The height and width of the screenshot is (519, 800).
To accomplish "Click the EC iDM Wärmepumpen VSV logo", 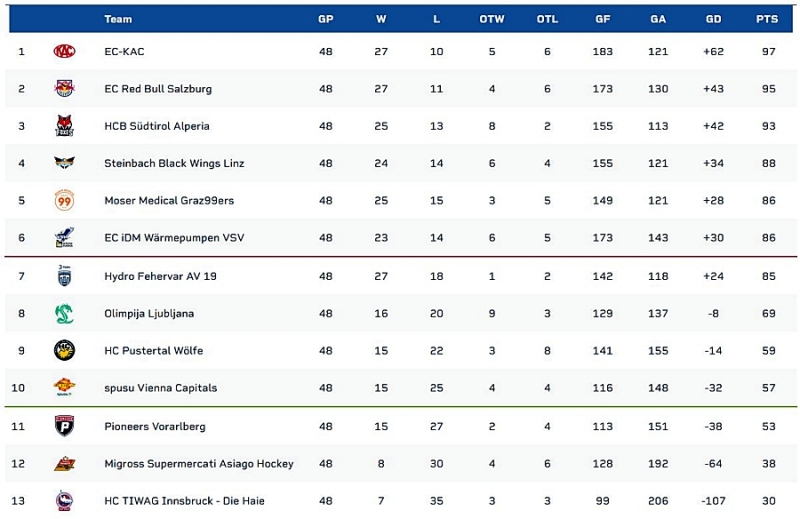I will pos(64,238).
